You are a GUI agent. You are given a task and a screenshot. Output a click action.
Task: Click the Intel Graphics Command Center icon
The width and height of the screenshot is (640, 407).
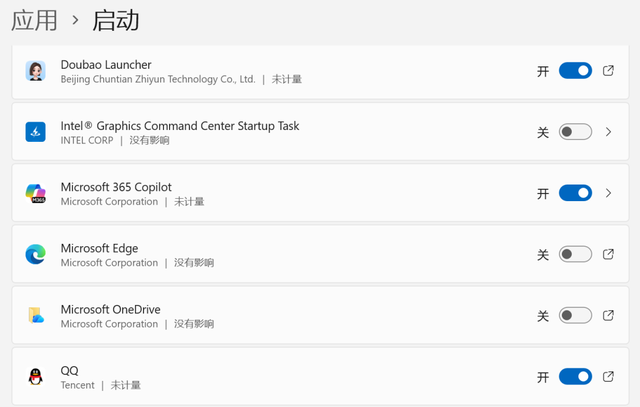click(x=36, y=132)
